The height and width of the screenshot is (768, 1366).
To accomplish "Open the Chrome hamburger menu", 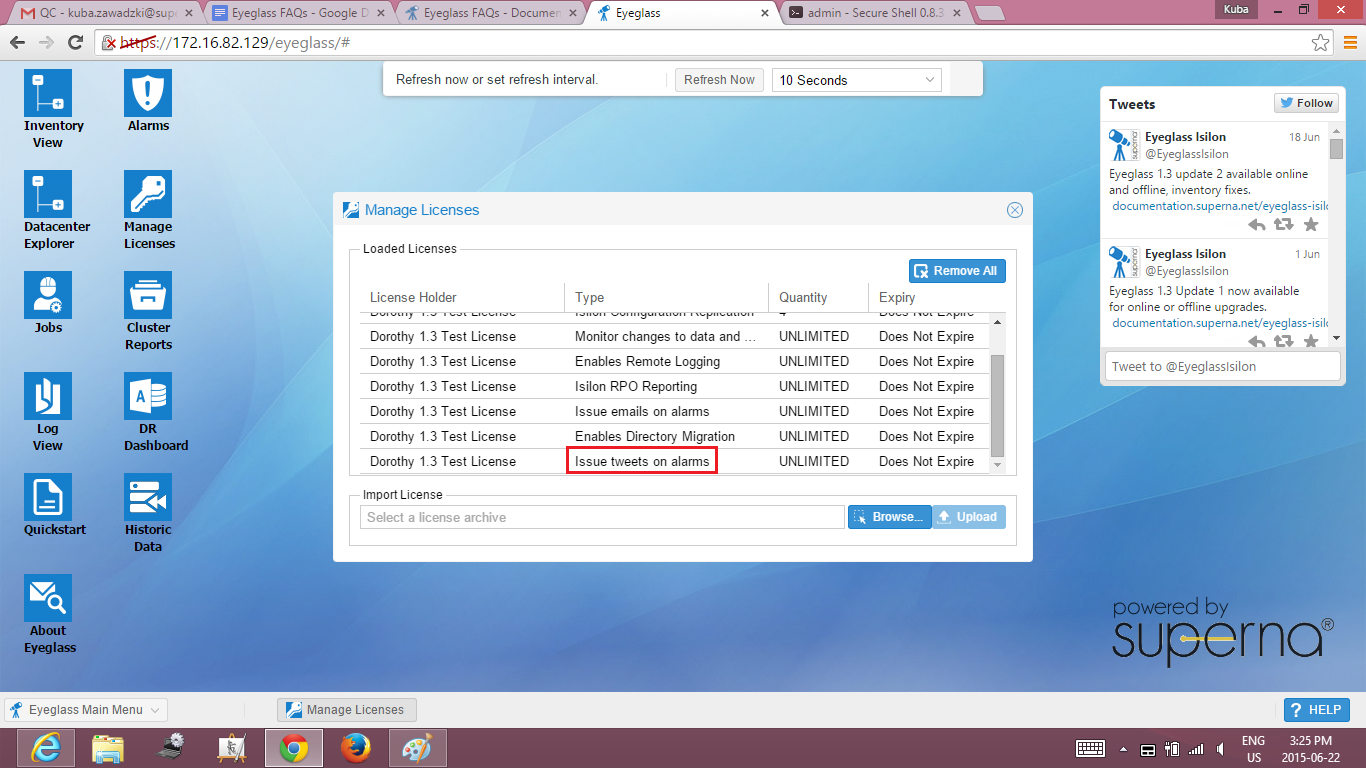I will pyautogui.click(x=1350, y=43).
